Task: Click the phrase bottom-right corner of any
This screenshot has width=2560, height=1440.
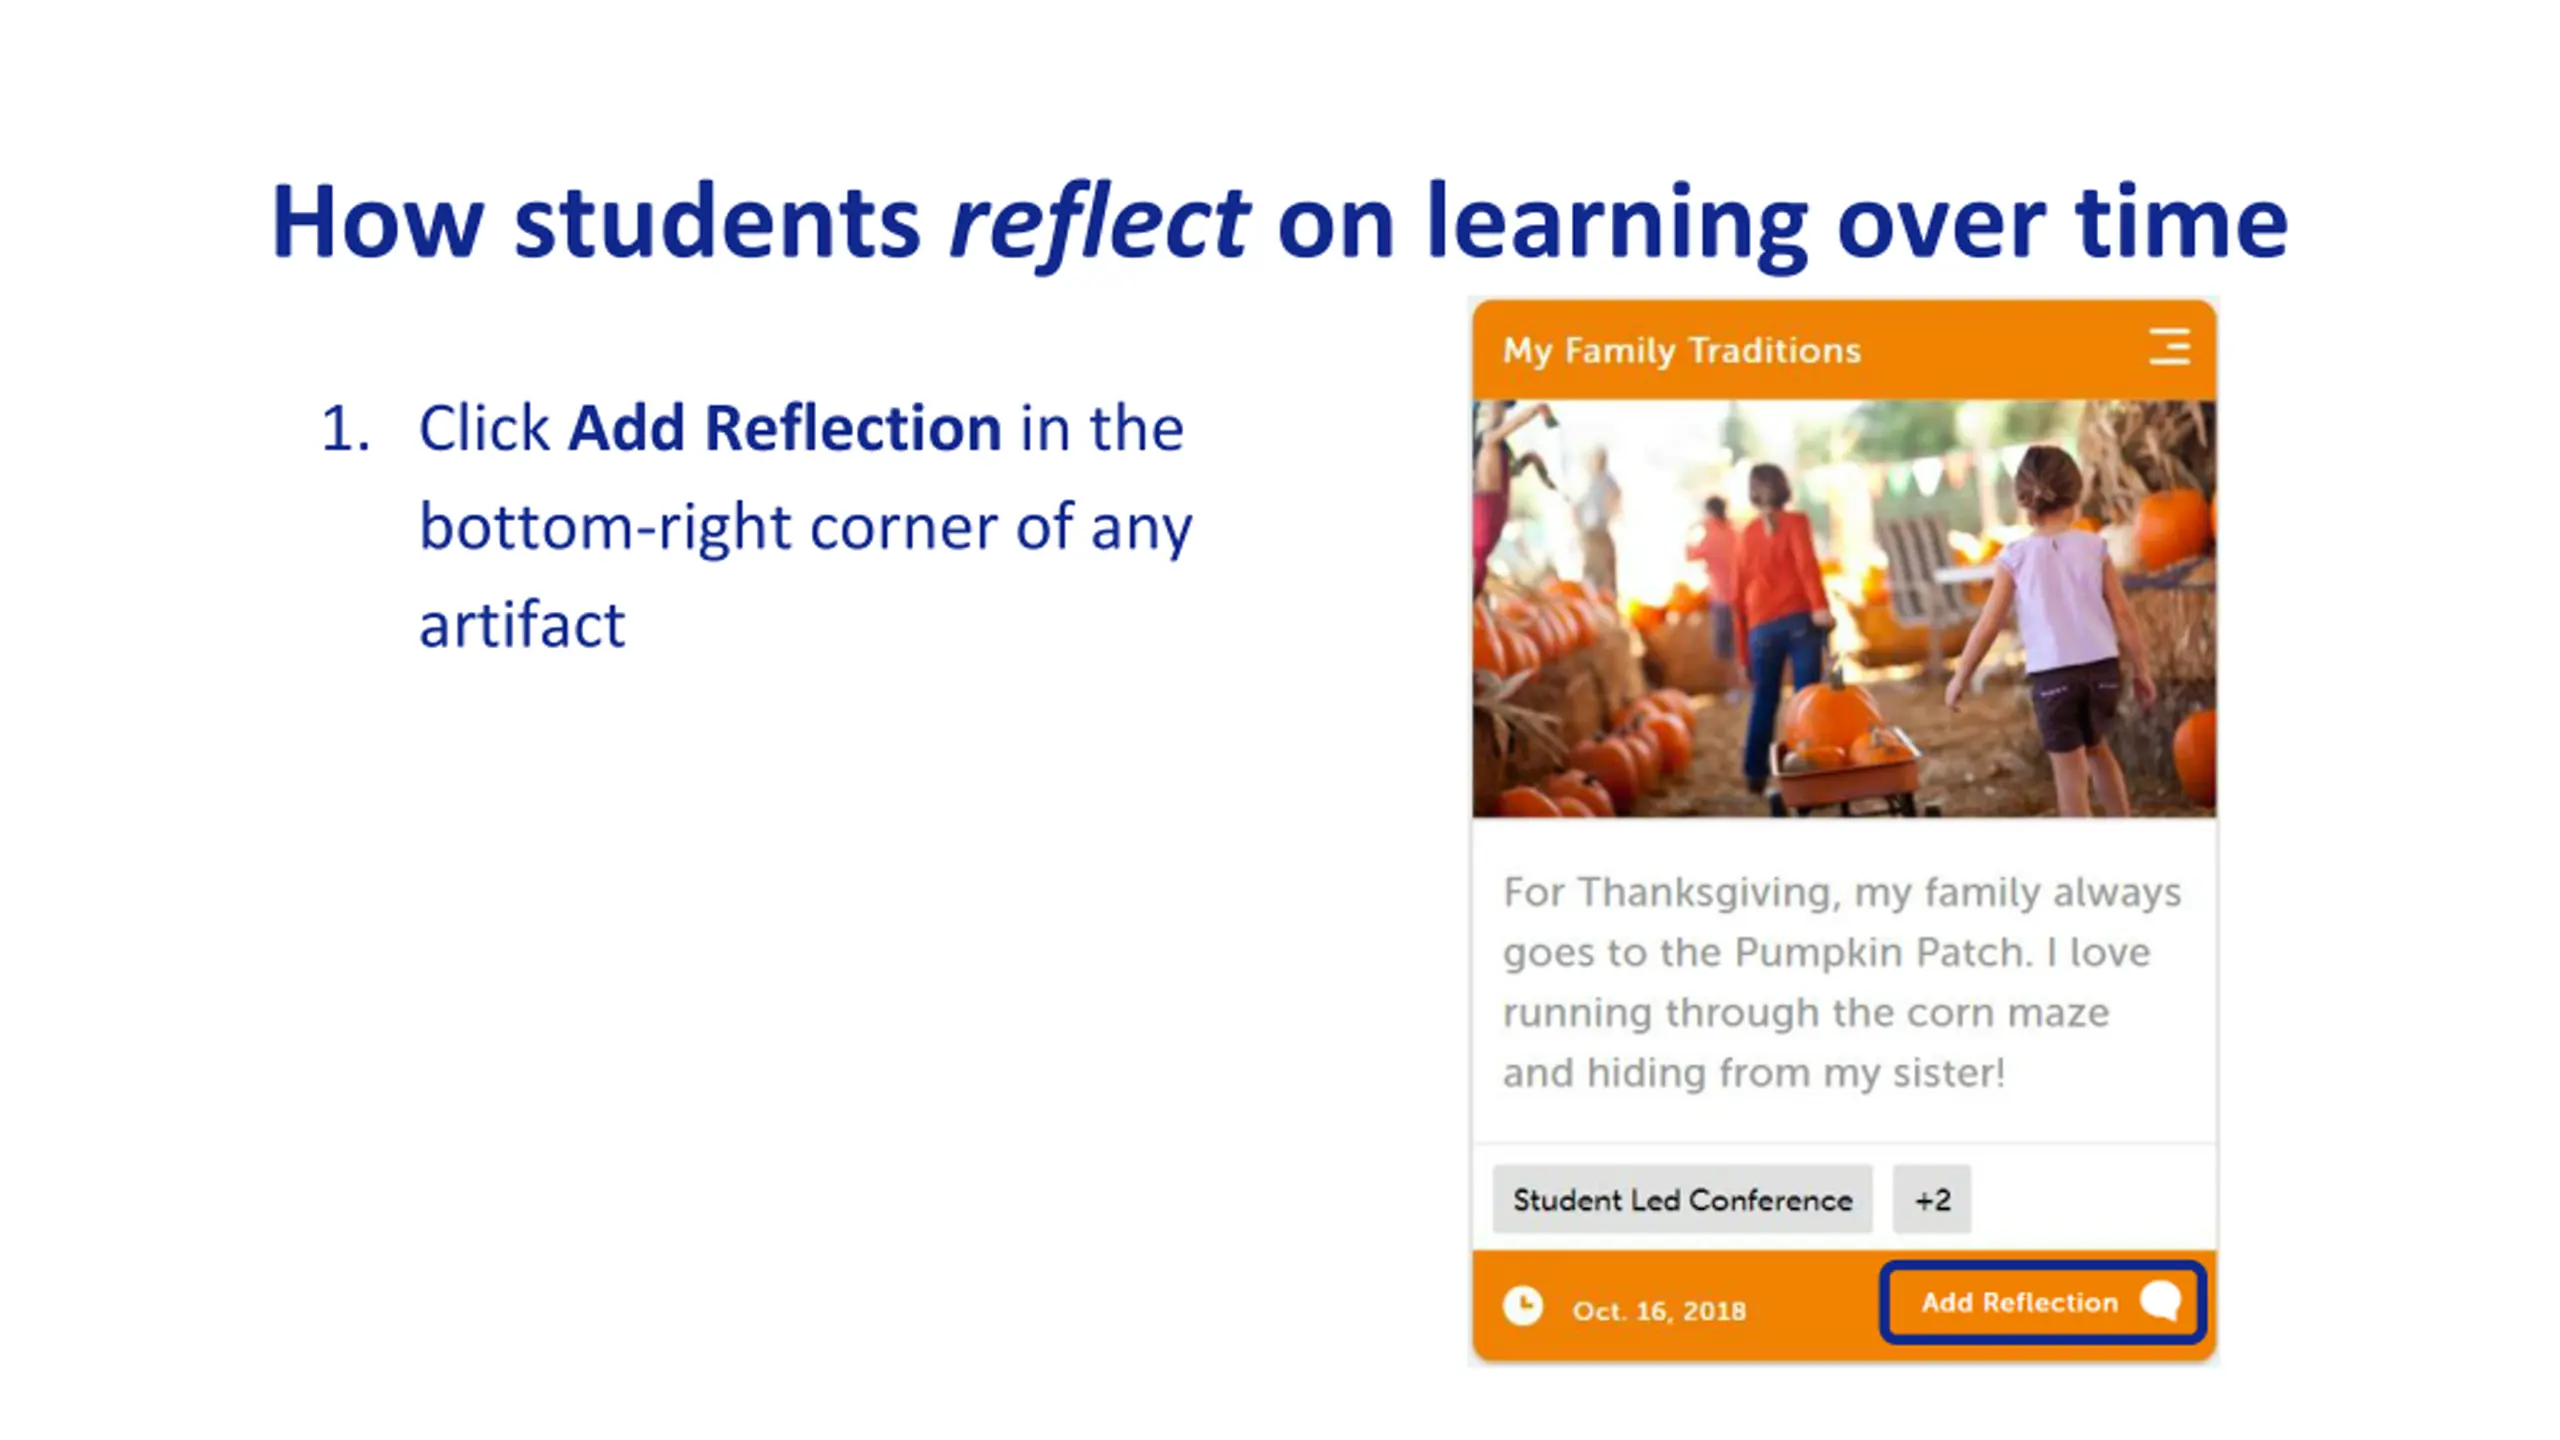Action: pos(805,527)
